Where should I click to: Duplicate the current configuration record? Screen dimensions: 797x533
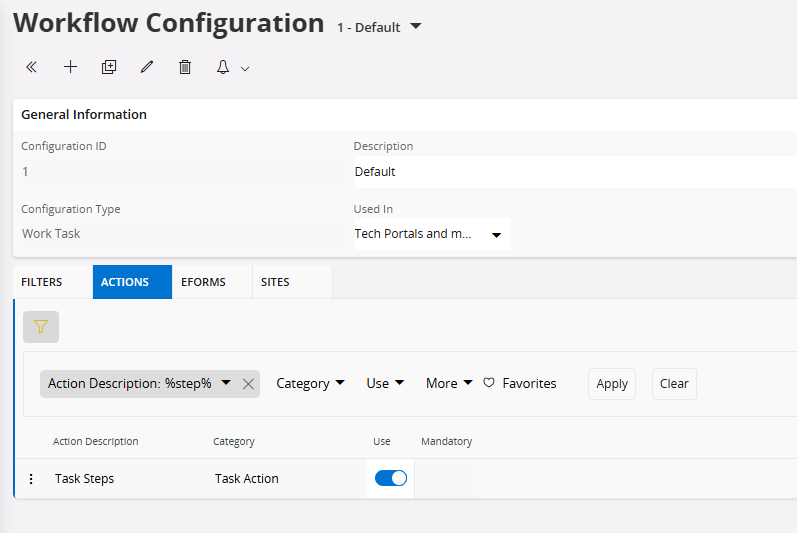pyautogui.click(x=109, y=67)
